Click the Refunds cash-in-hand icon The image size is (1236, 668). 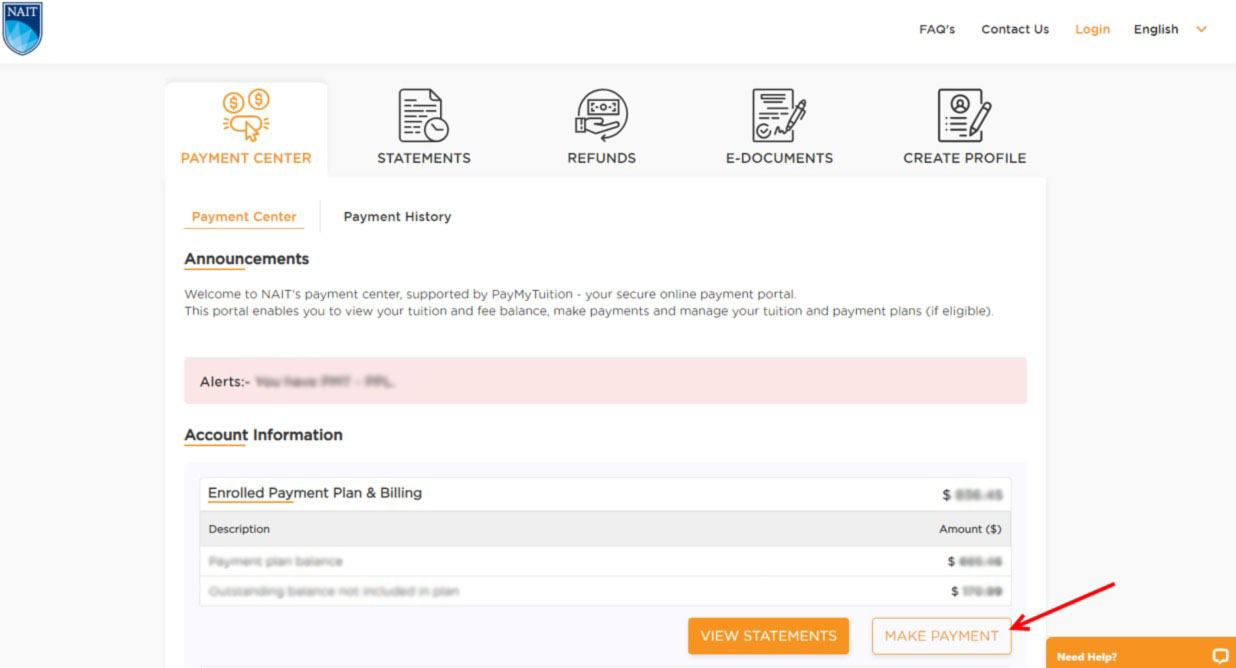602,113
